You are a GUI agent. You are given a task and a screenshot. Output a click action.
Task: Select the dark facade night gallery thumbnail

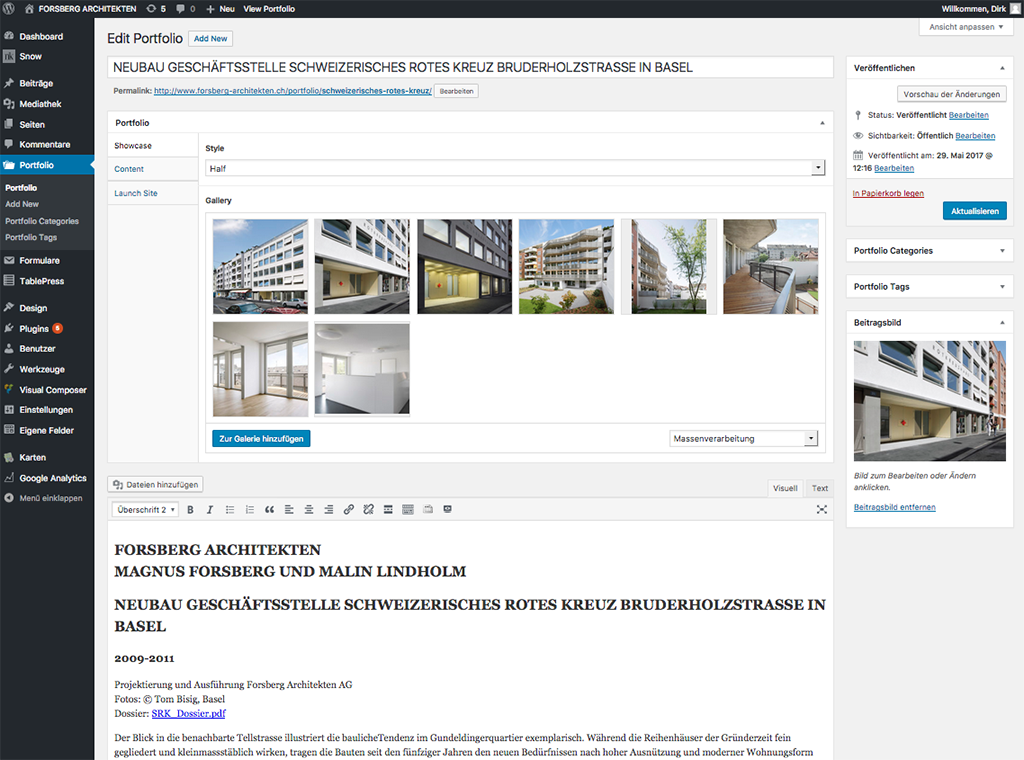tap(464, 266)
